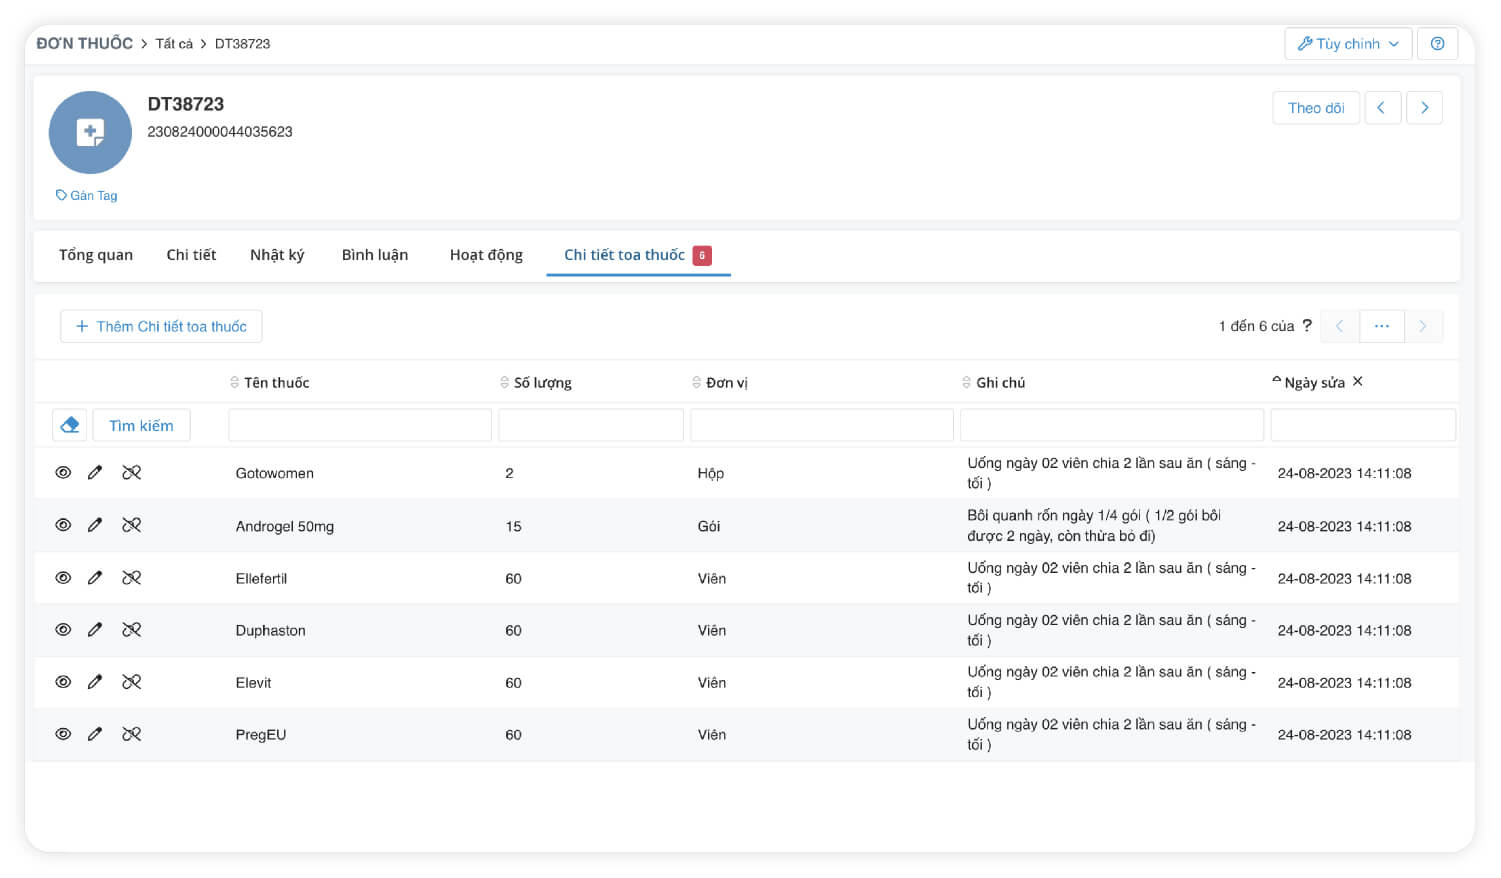Screen dimensions: 1501x878
Task: Edit the Gotowomen row with pencil icon
Action: 95,473
